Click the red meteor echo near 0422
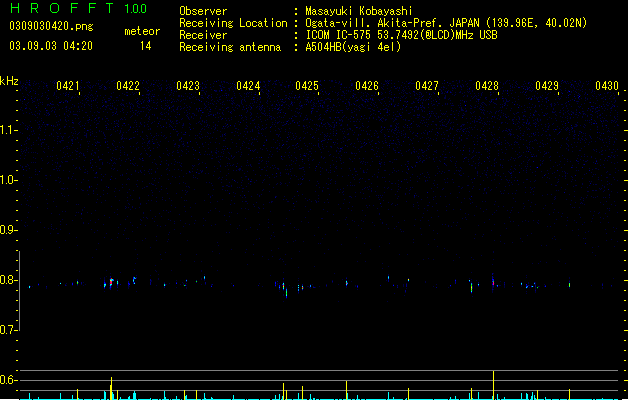629x400 pixels. pos(112,282)
